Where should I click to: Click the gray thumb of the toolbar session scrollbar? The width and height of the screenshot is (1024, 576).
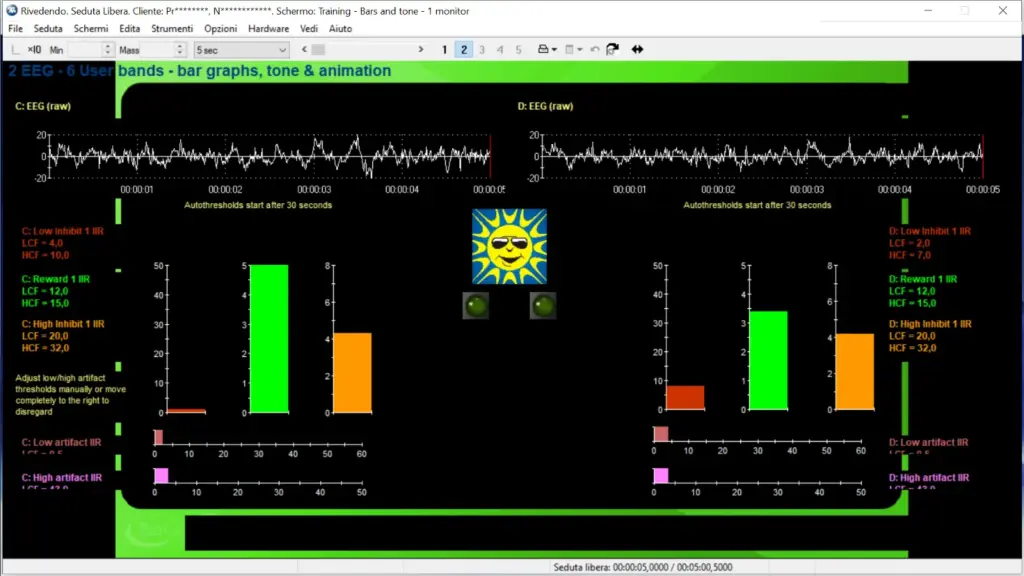click(x=318, y=50)
